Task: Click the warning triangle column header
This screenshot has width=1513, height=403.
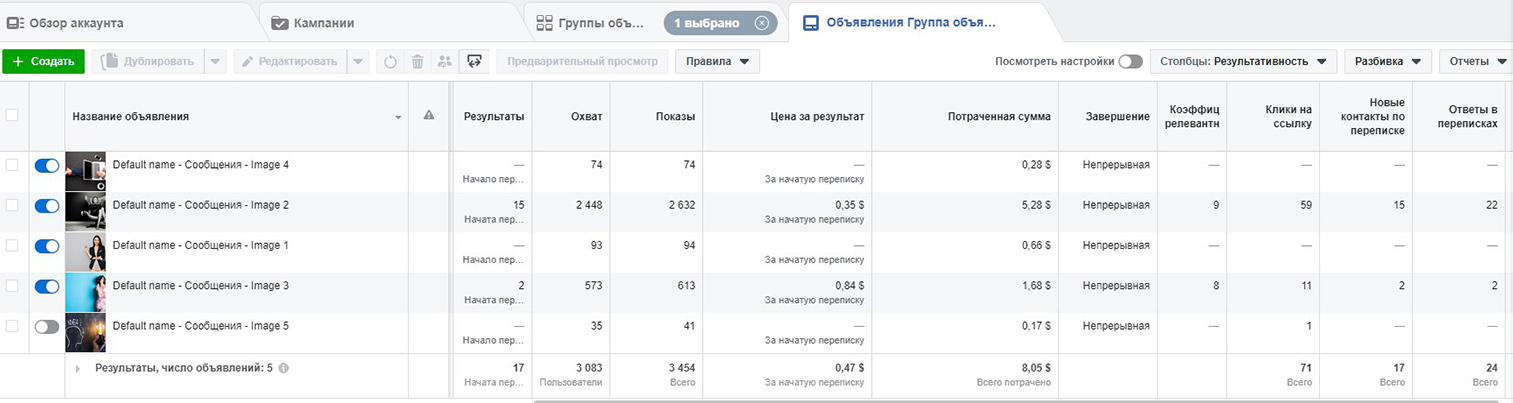Action: tap(429, 116)
